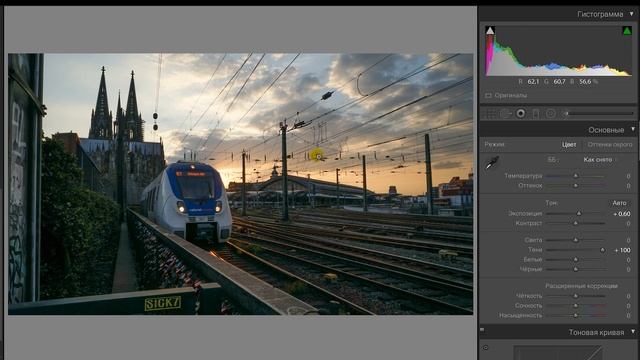Click the Экспозиция label
The width and height of the screenshot is (640, 360).
click(x=525, y=213)
